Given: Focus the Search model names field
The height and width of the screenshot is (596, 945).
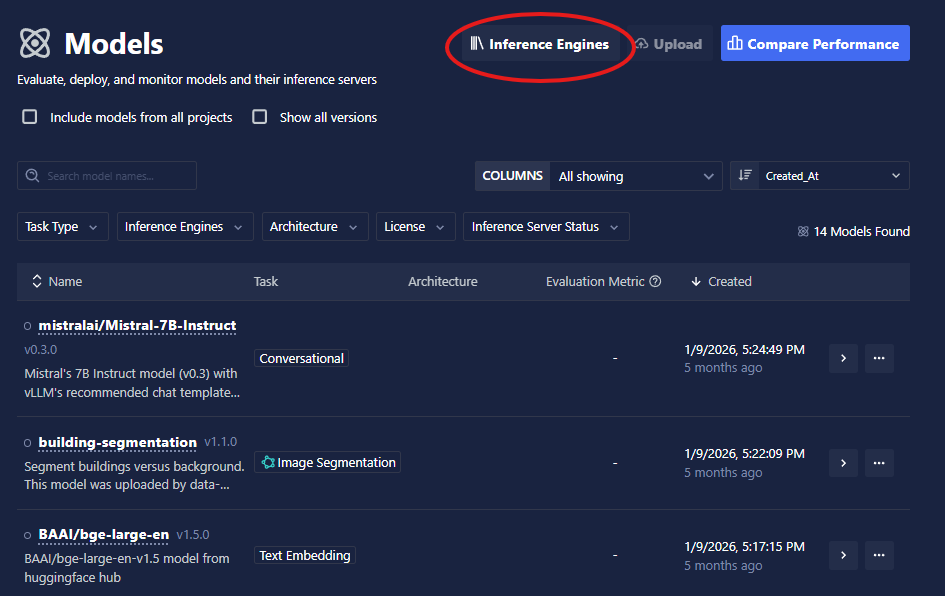Looking at the screenshot, I should (x=107, y=175).
